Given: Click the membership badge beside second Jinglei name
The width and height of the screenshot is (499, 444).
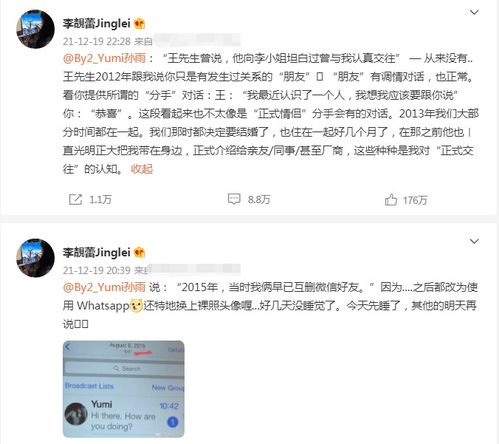Looking at the screenshot, I should click(x=139, y=253).
